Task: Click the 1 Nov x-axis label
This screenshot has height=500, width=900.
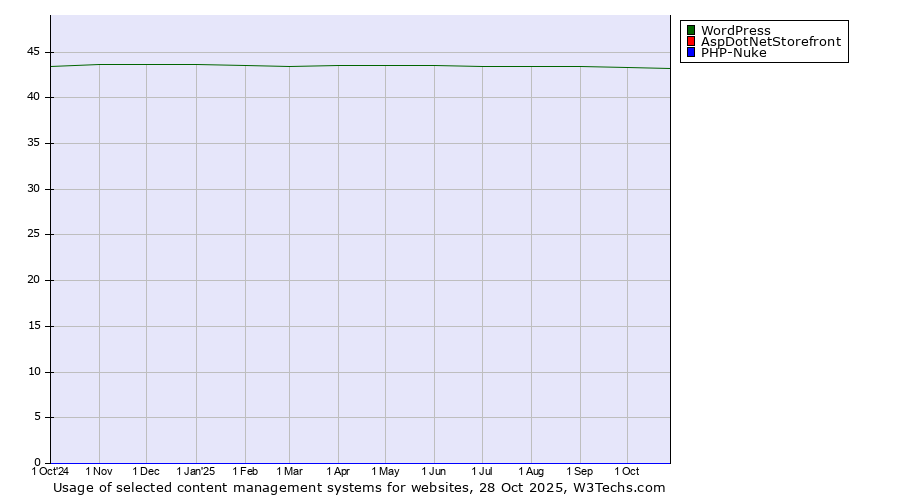Action: [99, 471]
